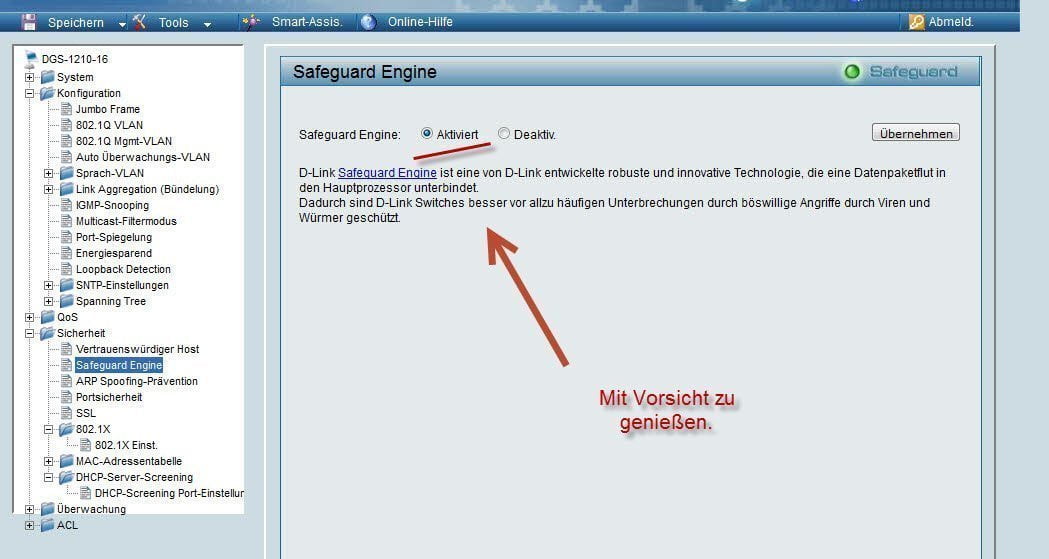The height and width of the screenshot is (559, 1049).
Task: Select the Deaktiv. radio button
Action: point(504,133)
